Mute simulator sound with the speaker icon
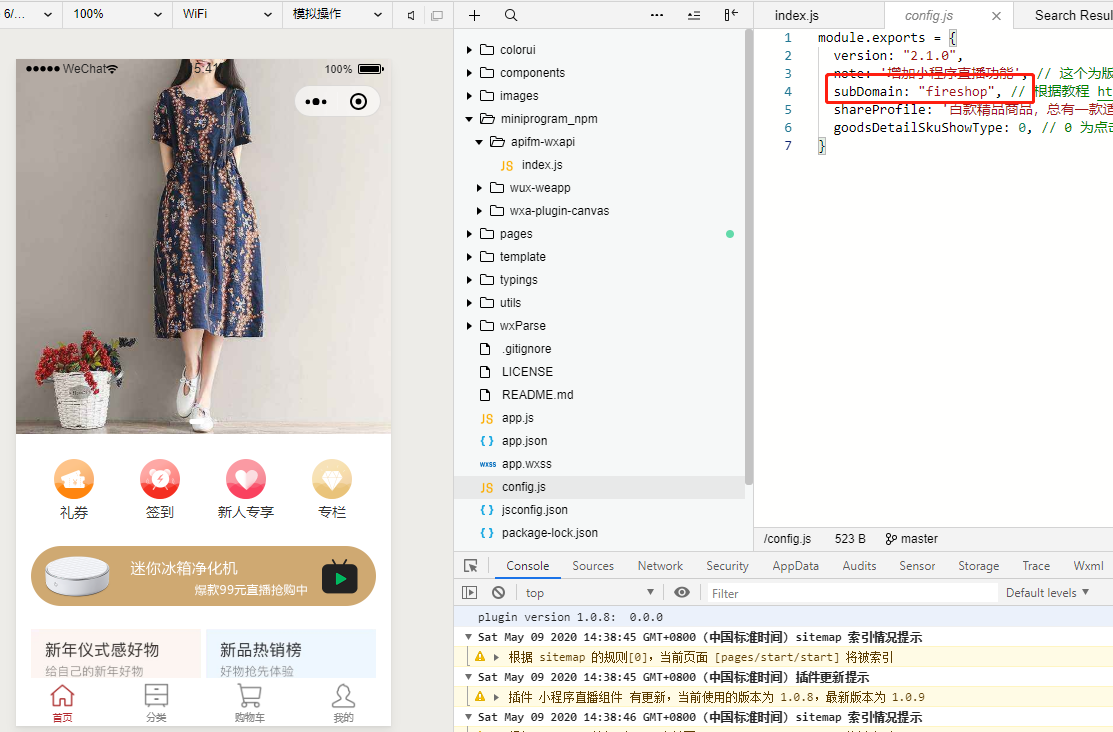This screenshot has height=732, width=1113. coord(411,15)
